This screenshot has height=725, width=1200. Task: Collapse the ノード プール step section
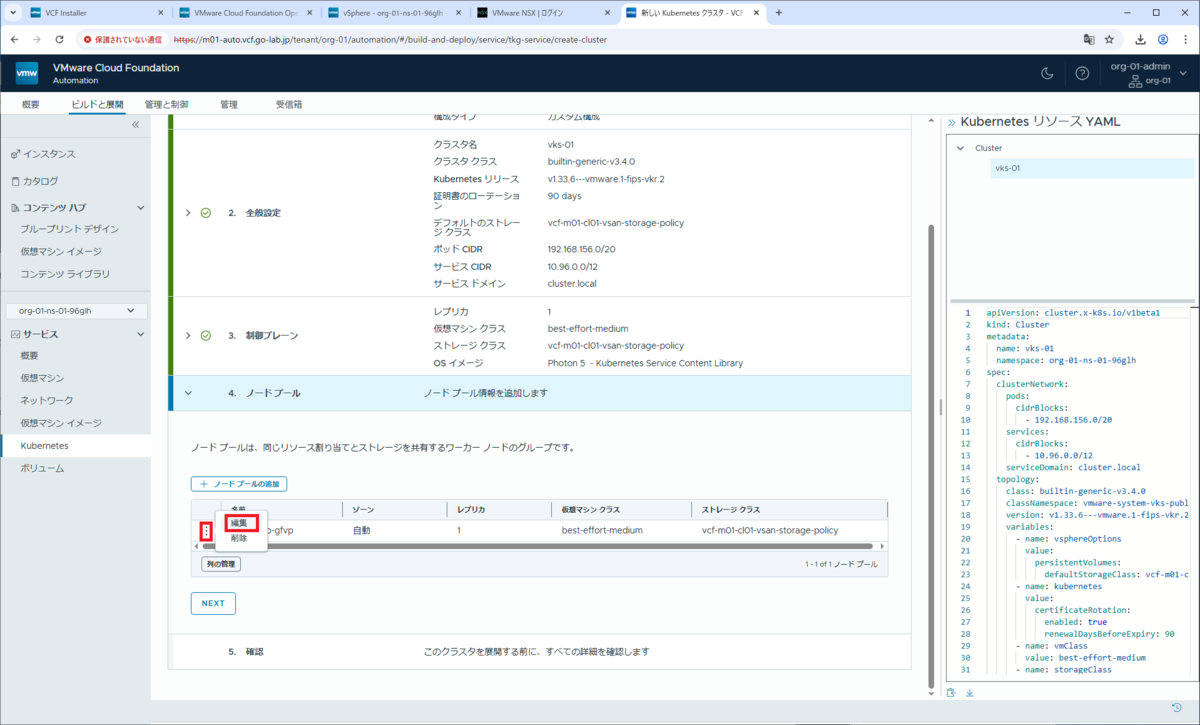(x=188, y=393)
